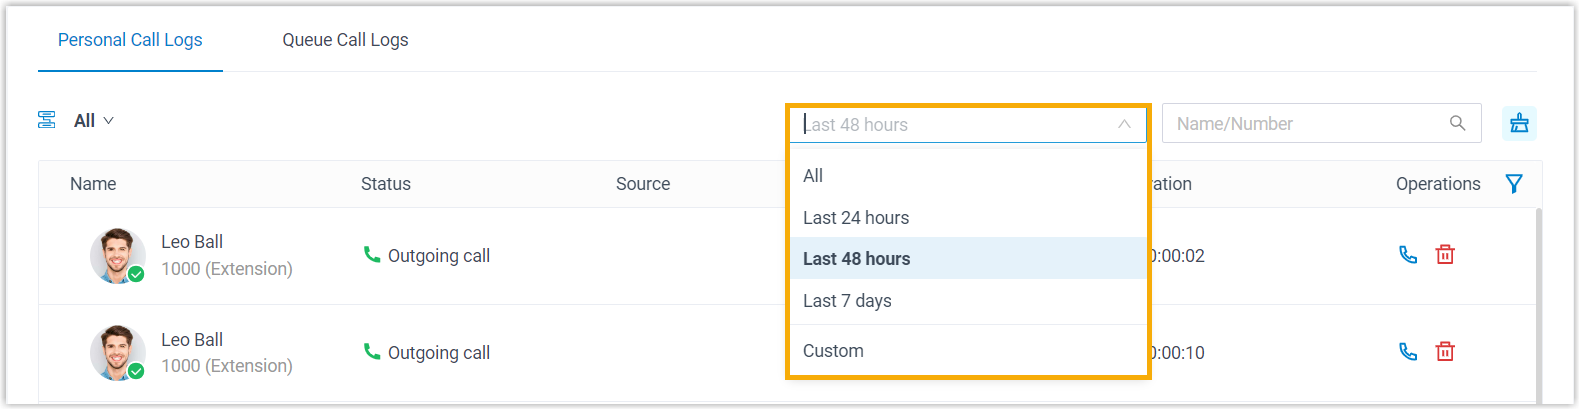
Task: Open the Personal Call Logs tab
Action: pyautogui.click(x=130, y=40)
